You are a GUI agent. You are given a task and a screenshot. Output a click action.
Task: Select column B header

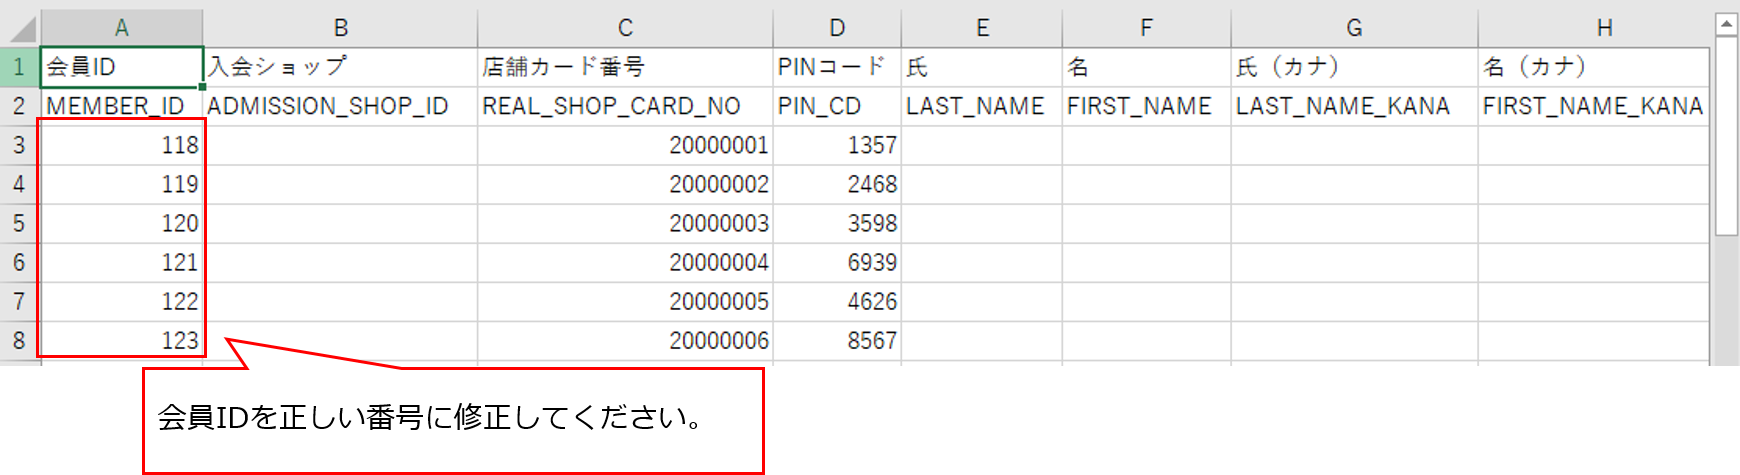tap(340, 28)
